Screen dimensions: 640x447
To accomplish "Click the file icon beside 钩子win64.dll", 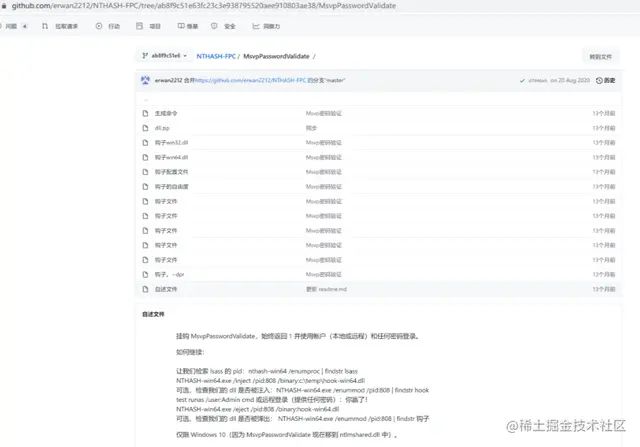I will coord(145,158).
